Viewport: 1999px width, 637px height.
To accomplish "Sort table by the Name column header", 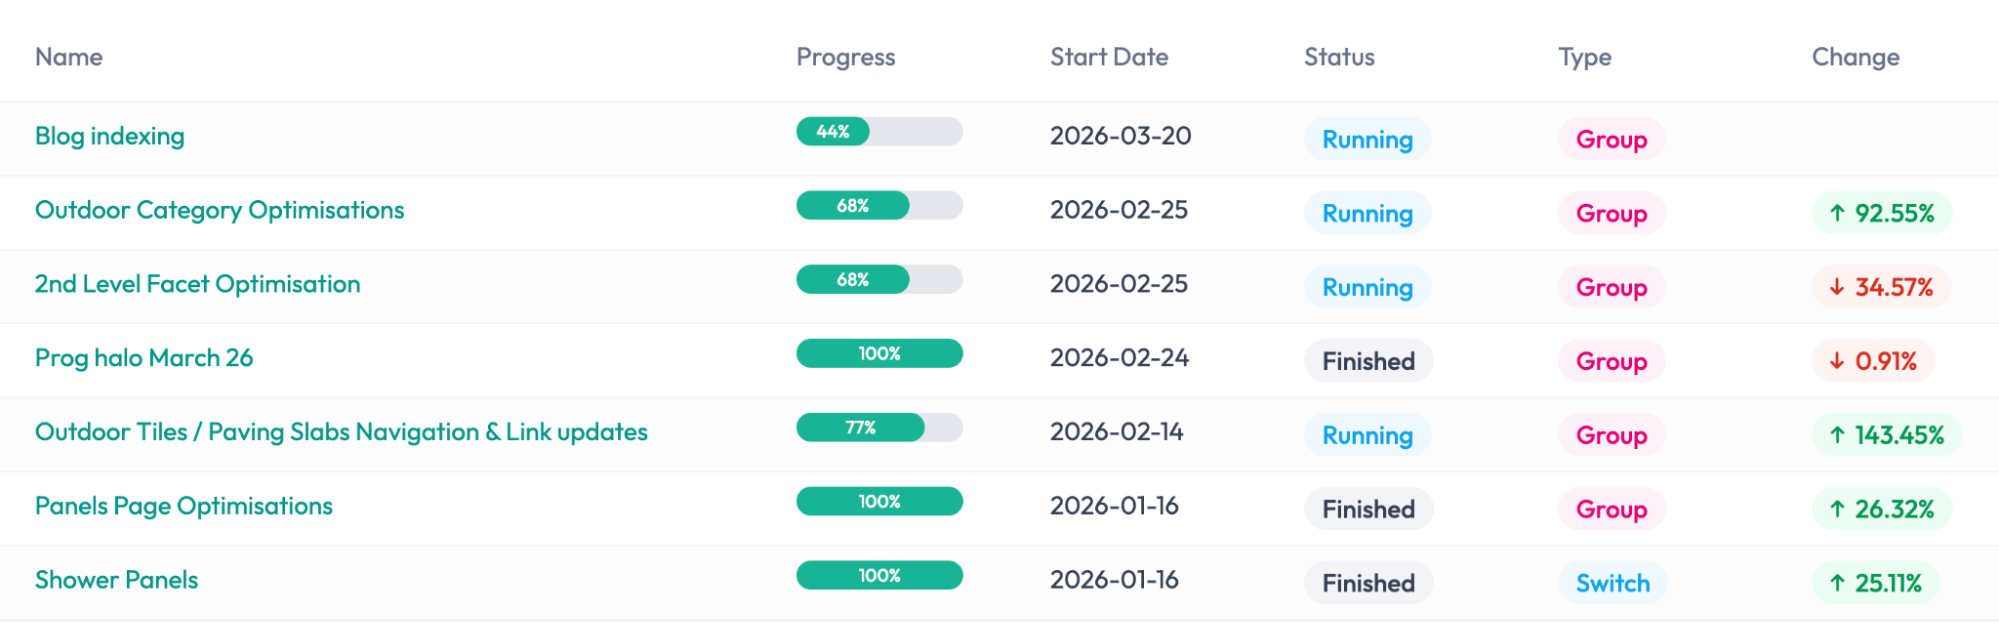I will 69,57.
